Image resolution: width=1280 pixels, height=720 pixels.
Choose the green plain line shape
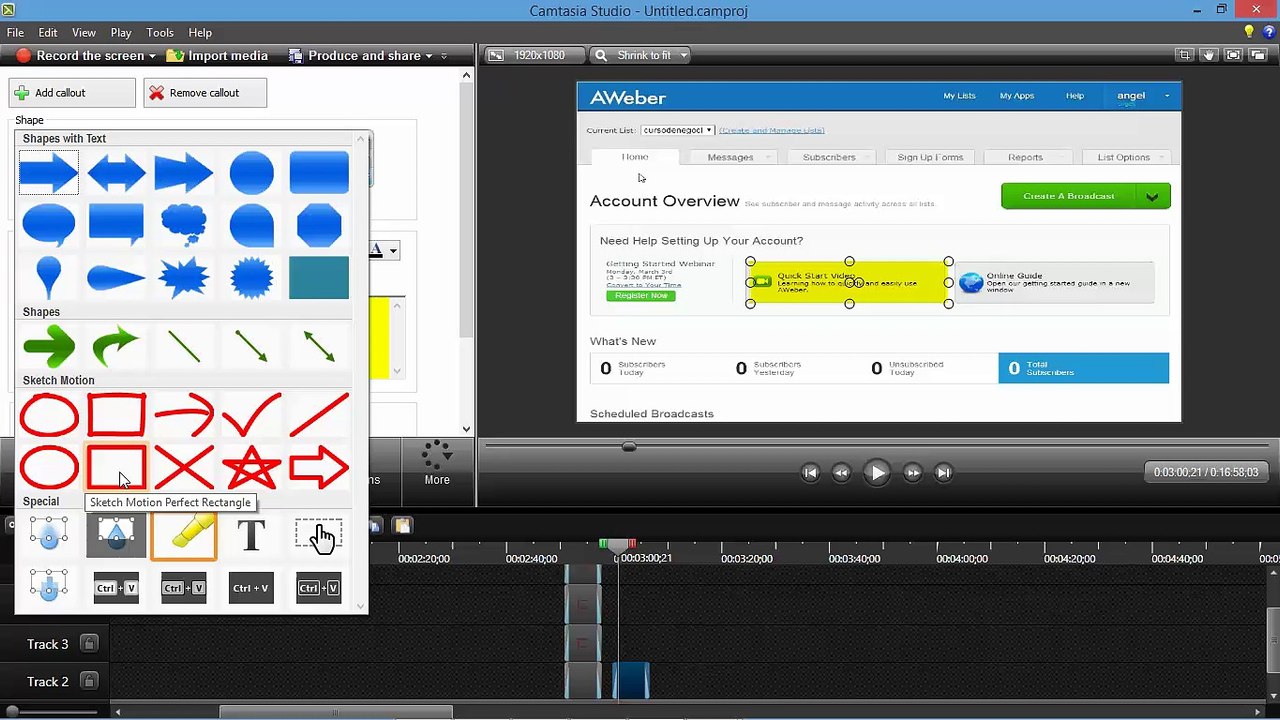click(184, 346)
